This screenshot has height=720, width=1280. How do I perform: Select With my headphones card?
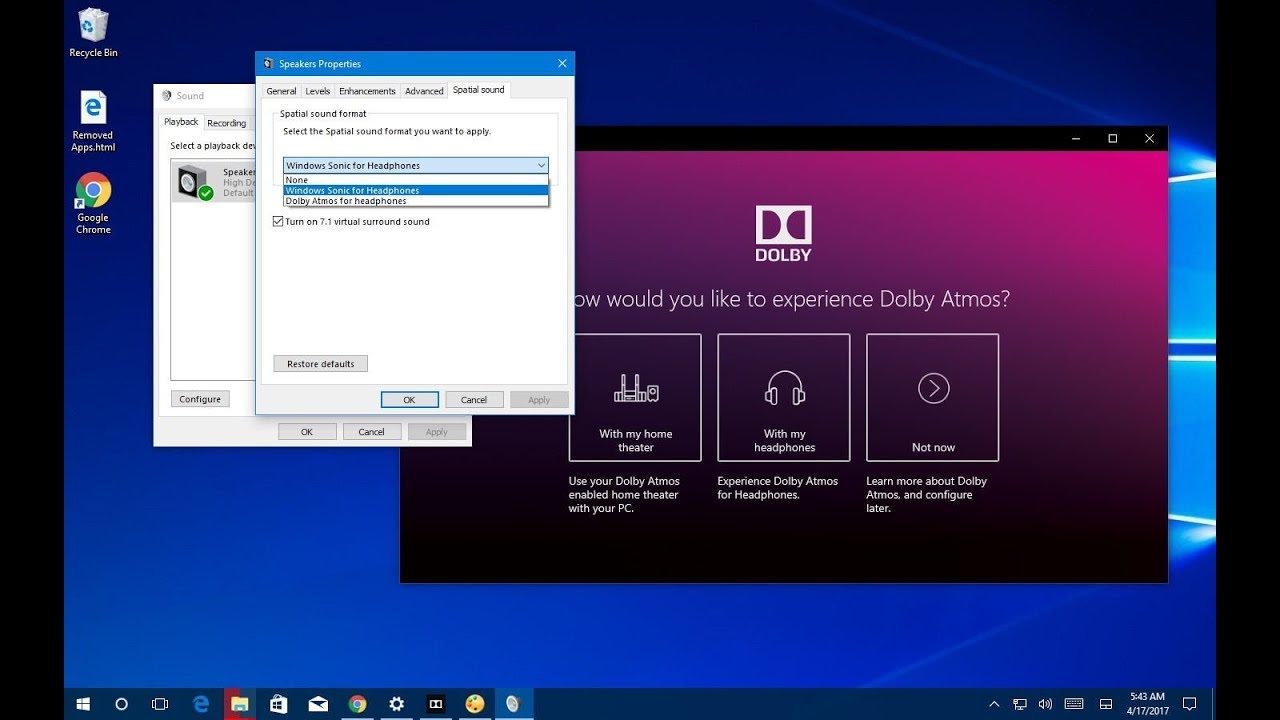coord(784,397)
